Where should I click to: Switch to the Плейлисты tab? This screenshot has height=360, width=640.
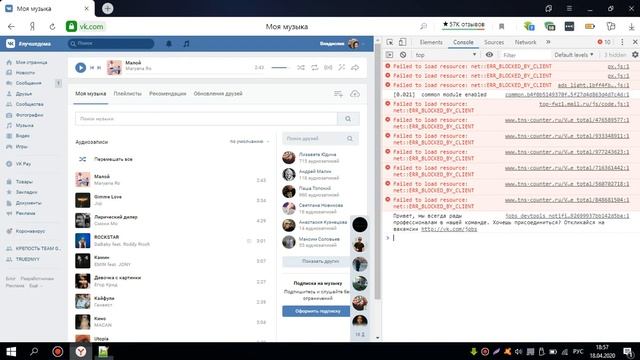pyautogui.click(x=127, y=93)
